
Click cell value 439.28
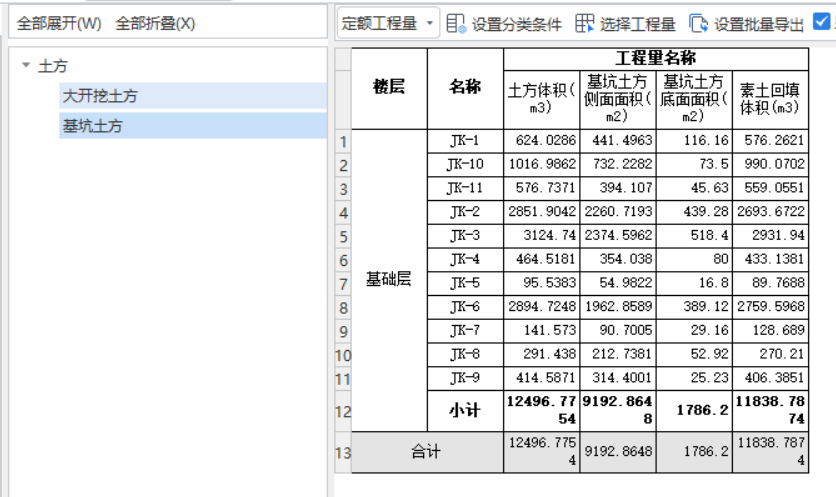pyautogui.click(x=694, y=212)
